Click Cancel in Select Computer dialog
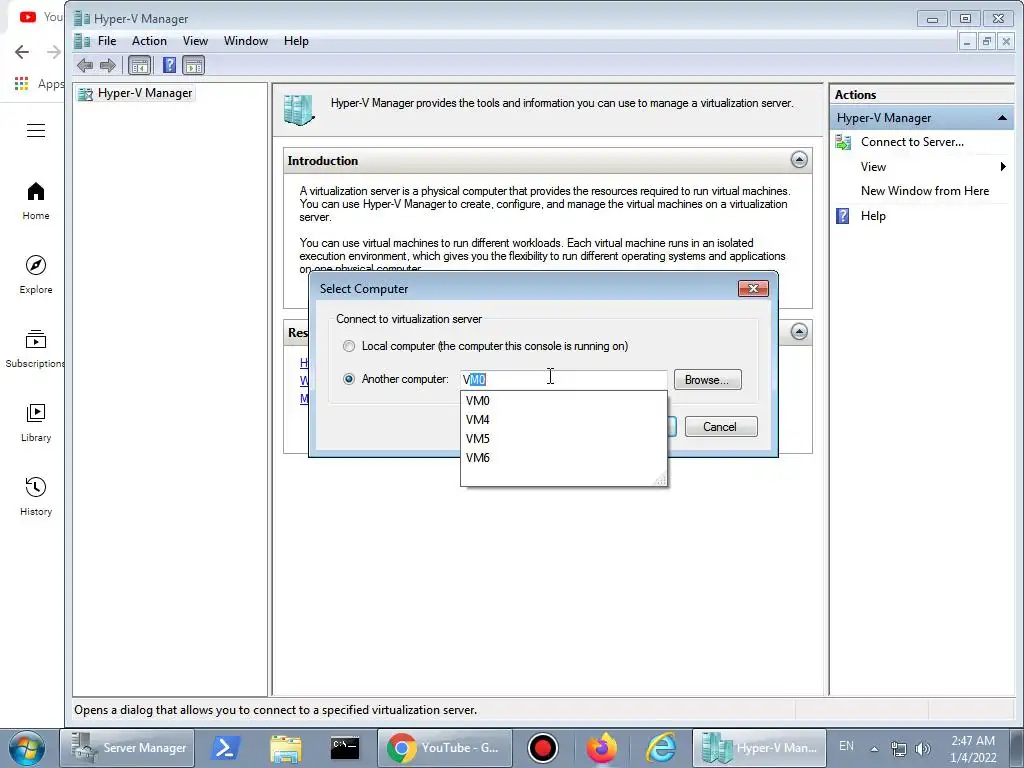The image size is (1024, 768). [x=721, y=426]
